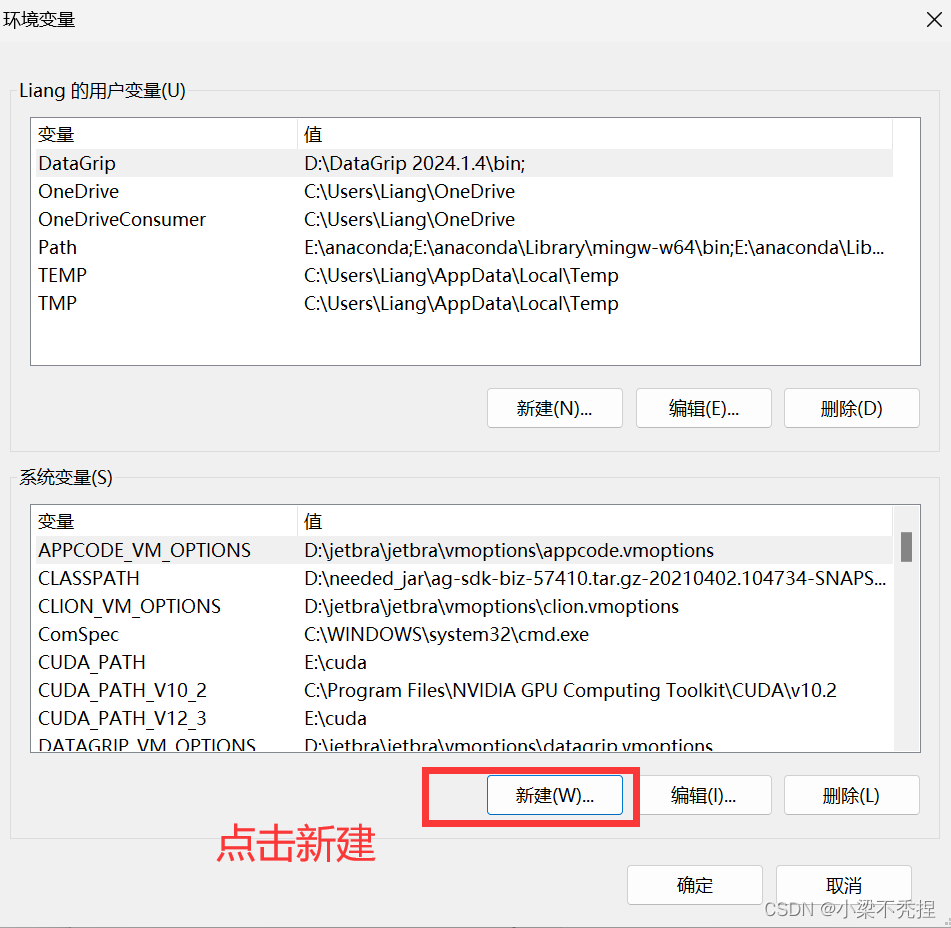Select CLASSPATH system variable
The height and width of the screenshot is (928, 951).
click(464, 578)
